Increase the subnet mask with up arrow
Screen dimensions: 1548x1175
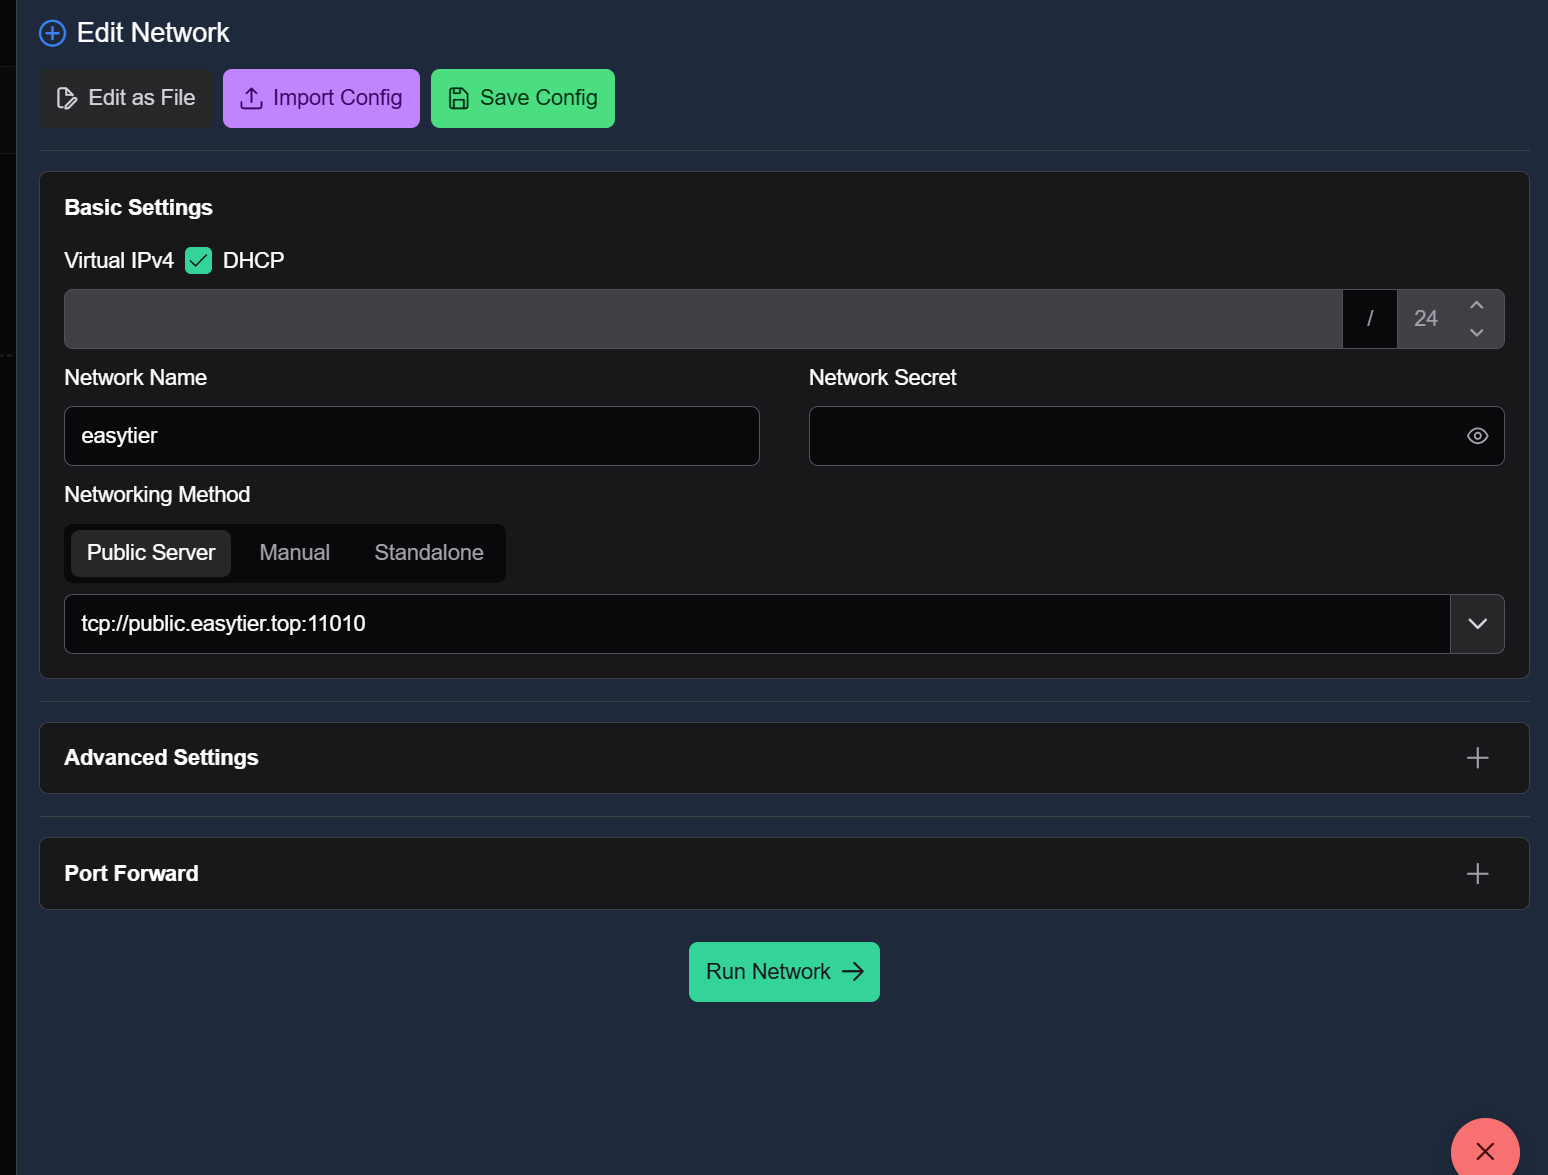click(1476, 306)
